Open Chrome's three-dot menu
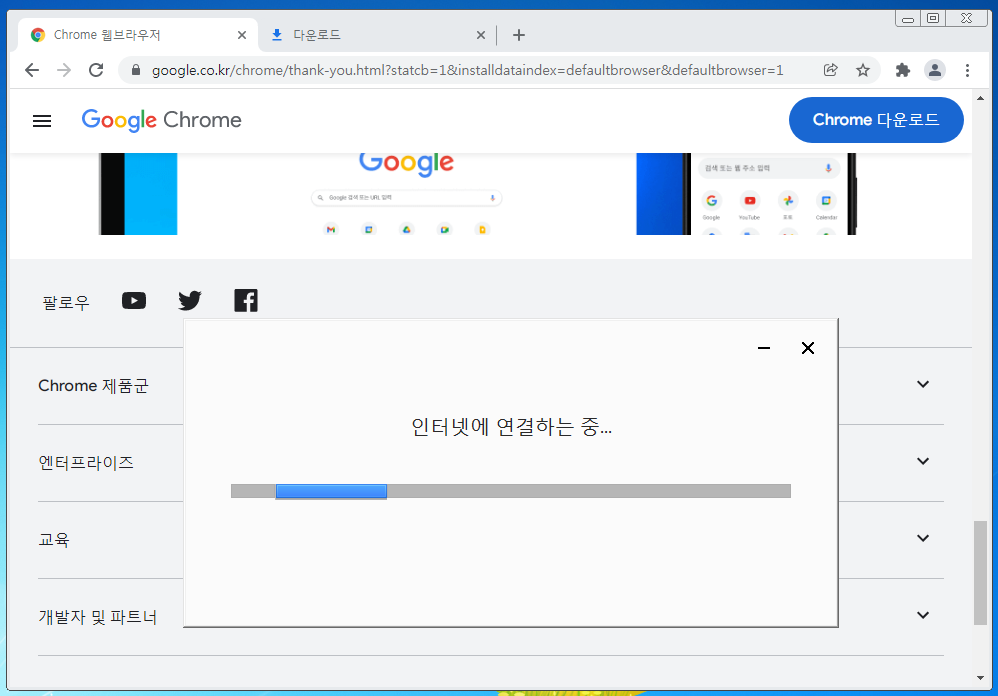 click(967, 70)
